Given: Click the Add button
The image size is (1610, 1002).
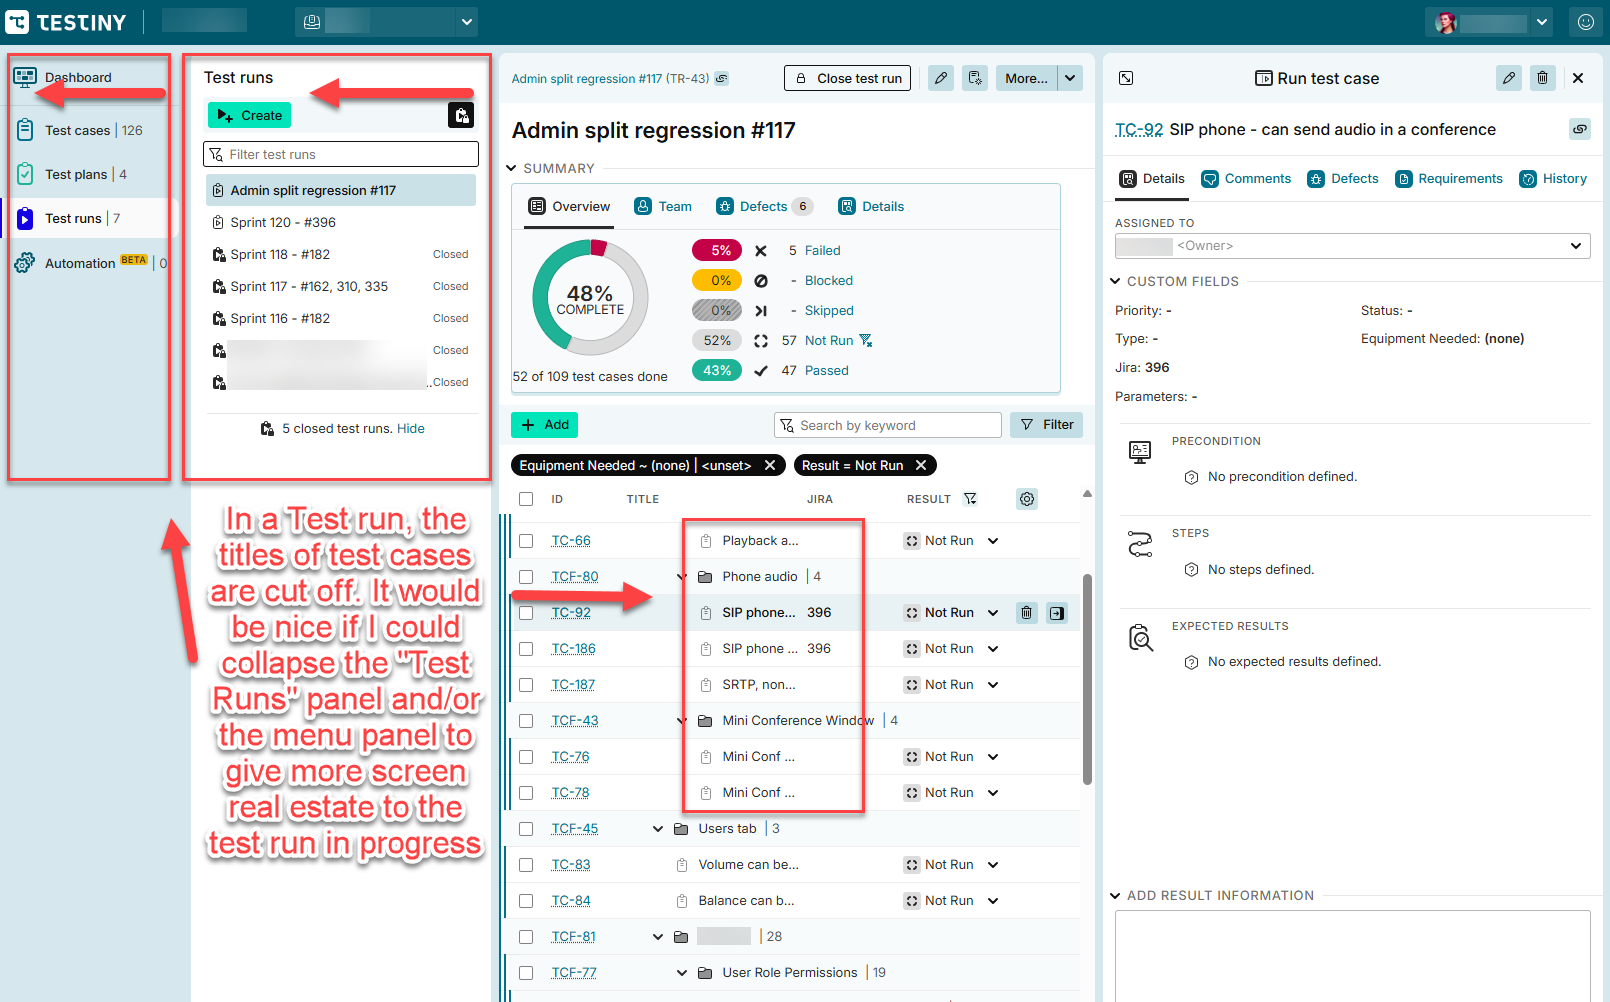Looking at the screenshot, I should coord(545,425).
